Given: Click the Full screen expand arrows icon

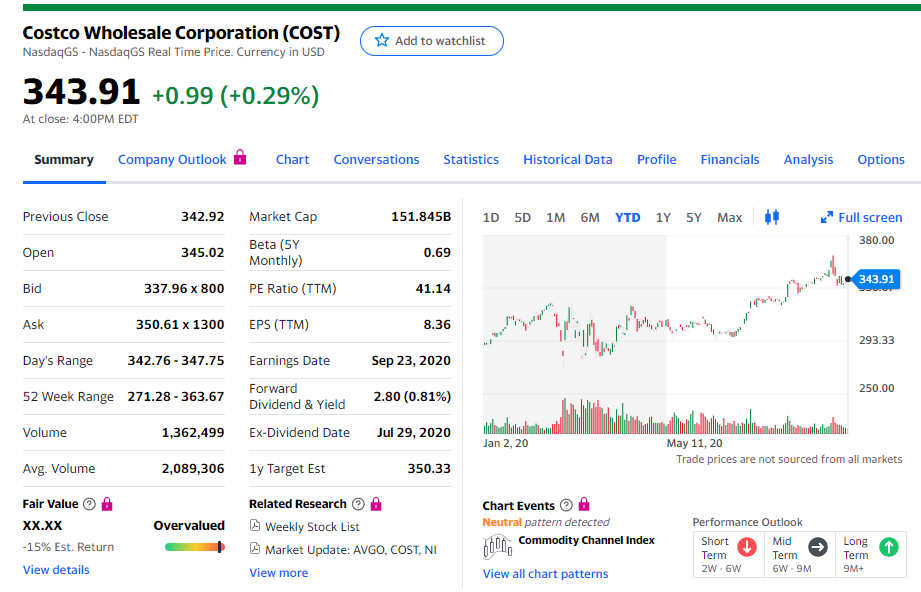Looking at the screenshot, I should coord(827,218).
